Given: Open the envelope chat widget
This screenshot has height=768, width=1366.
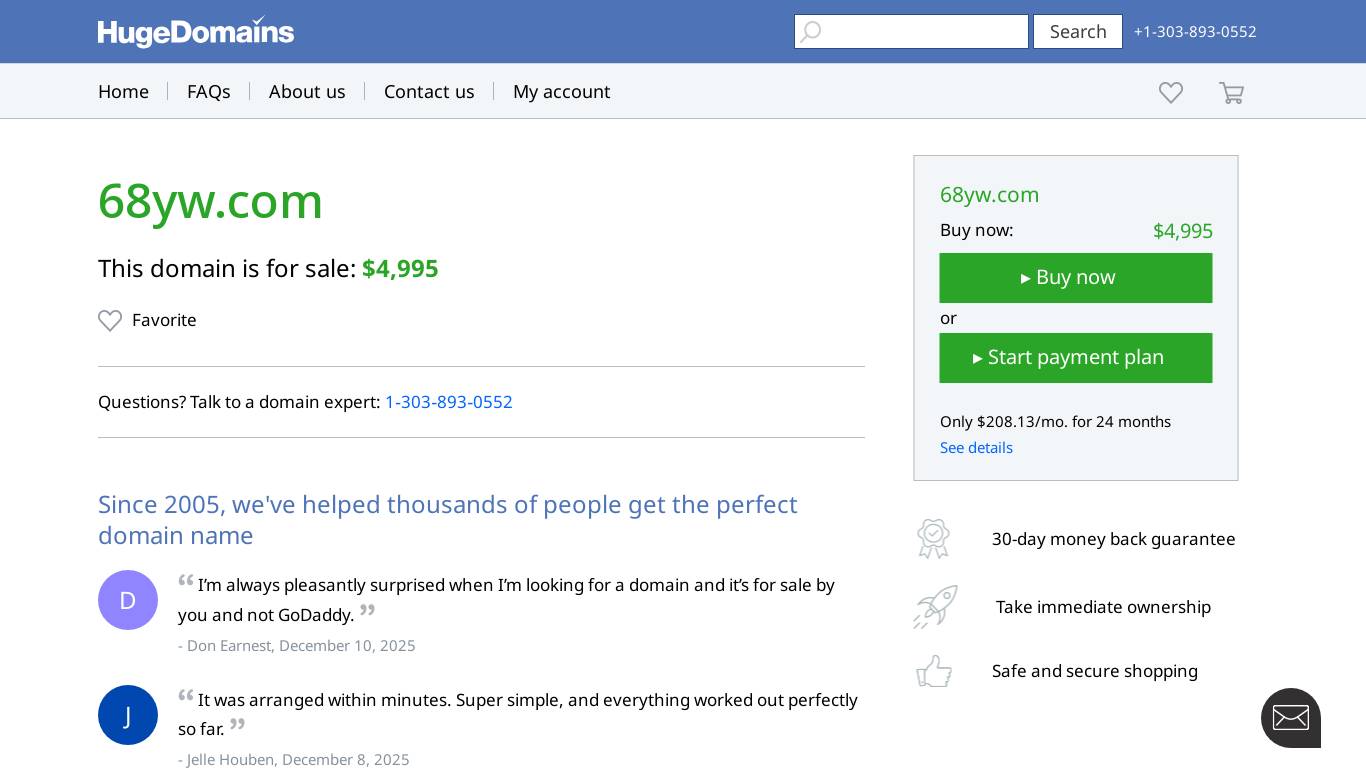Looking at the screenshot, I should pos(1291,718).
